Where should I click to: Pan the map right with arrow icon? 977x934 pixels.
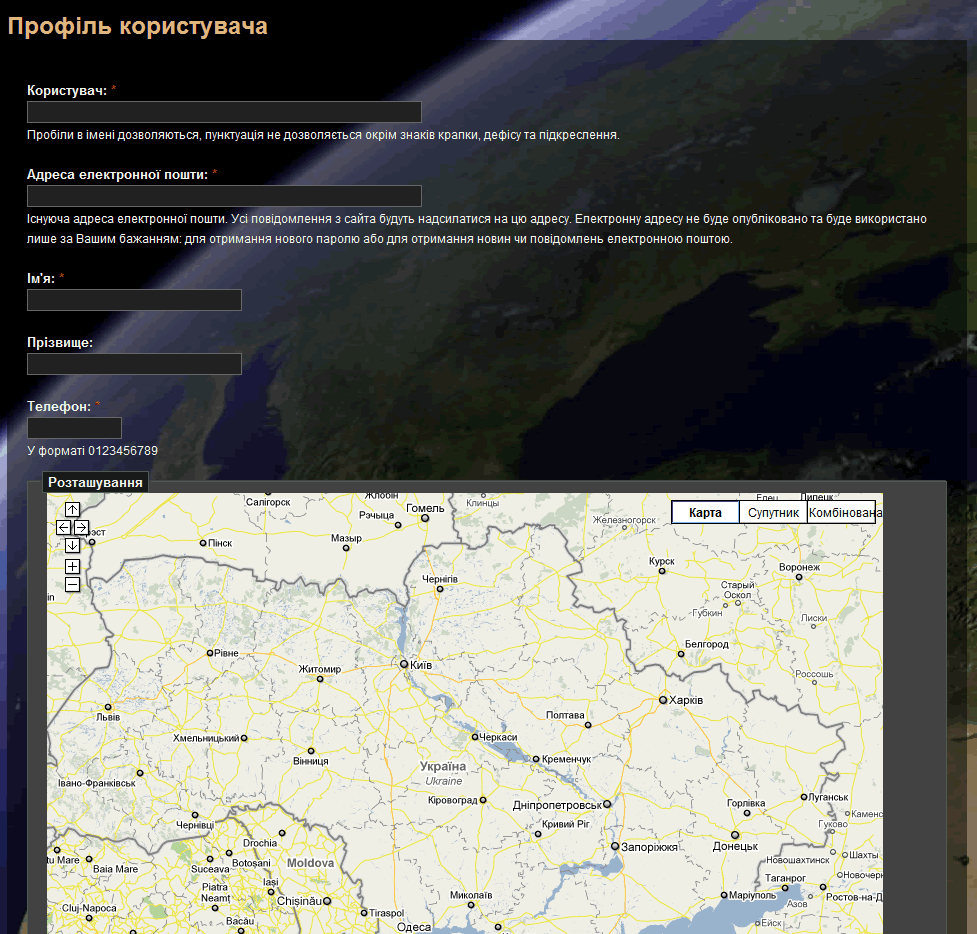[81, 528]
